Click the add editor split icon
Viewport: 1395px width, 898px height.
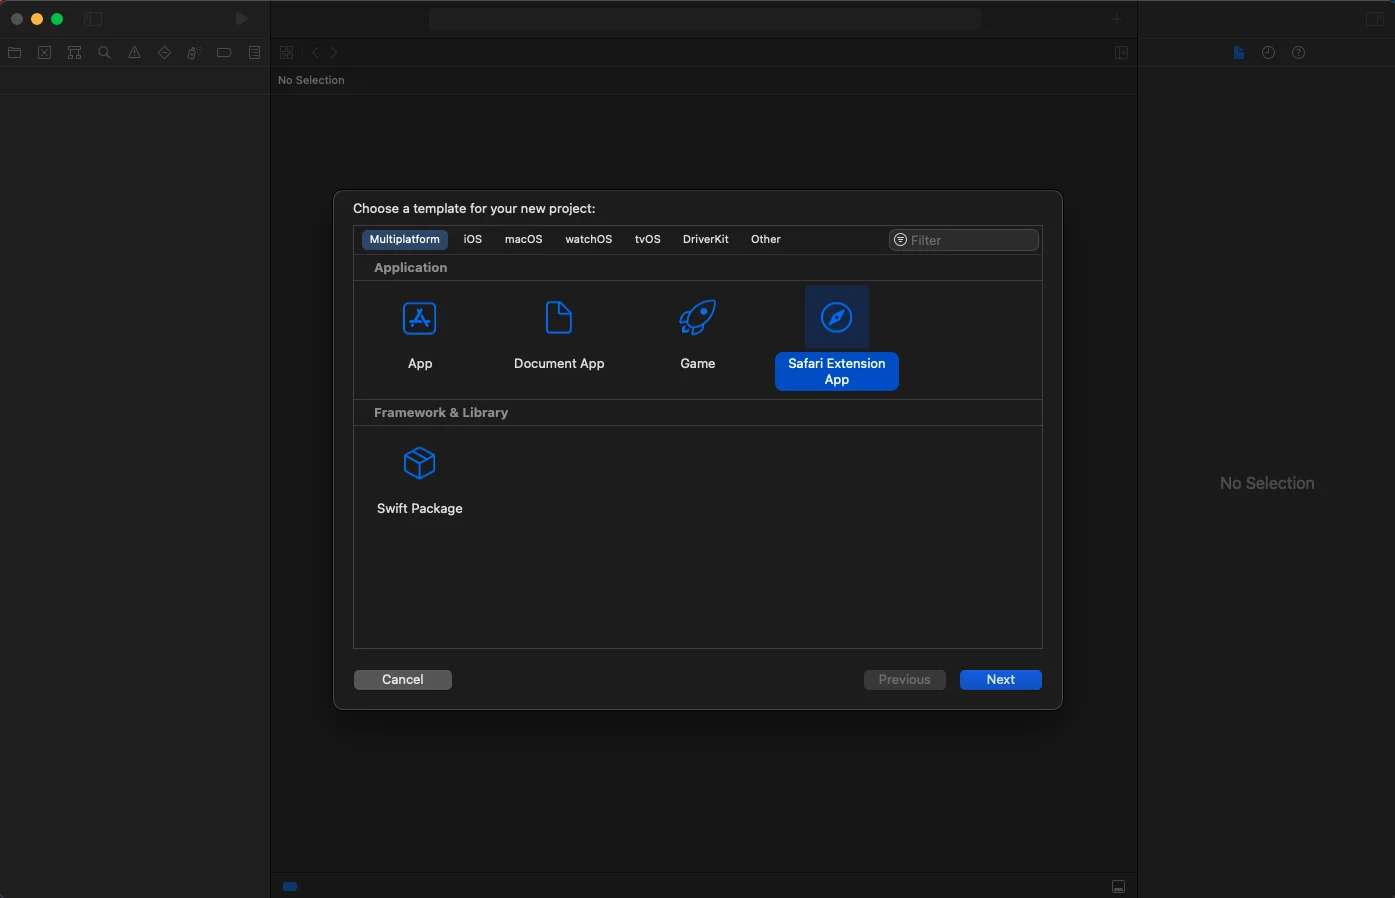tap(1122, 53)
